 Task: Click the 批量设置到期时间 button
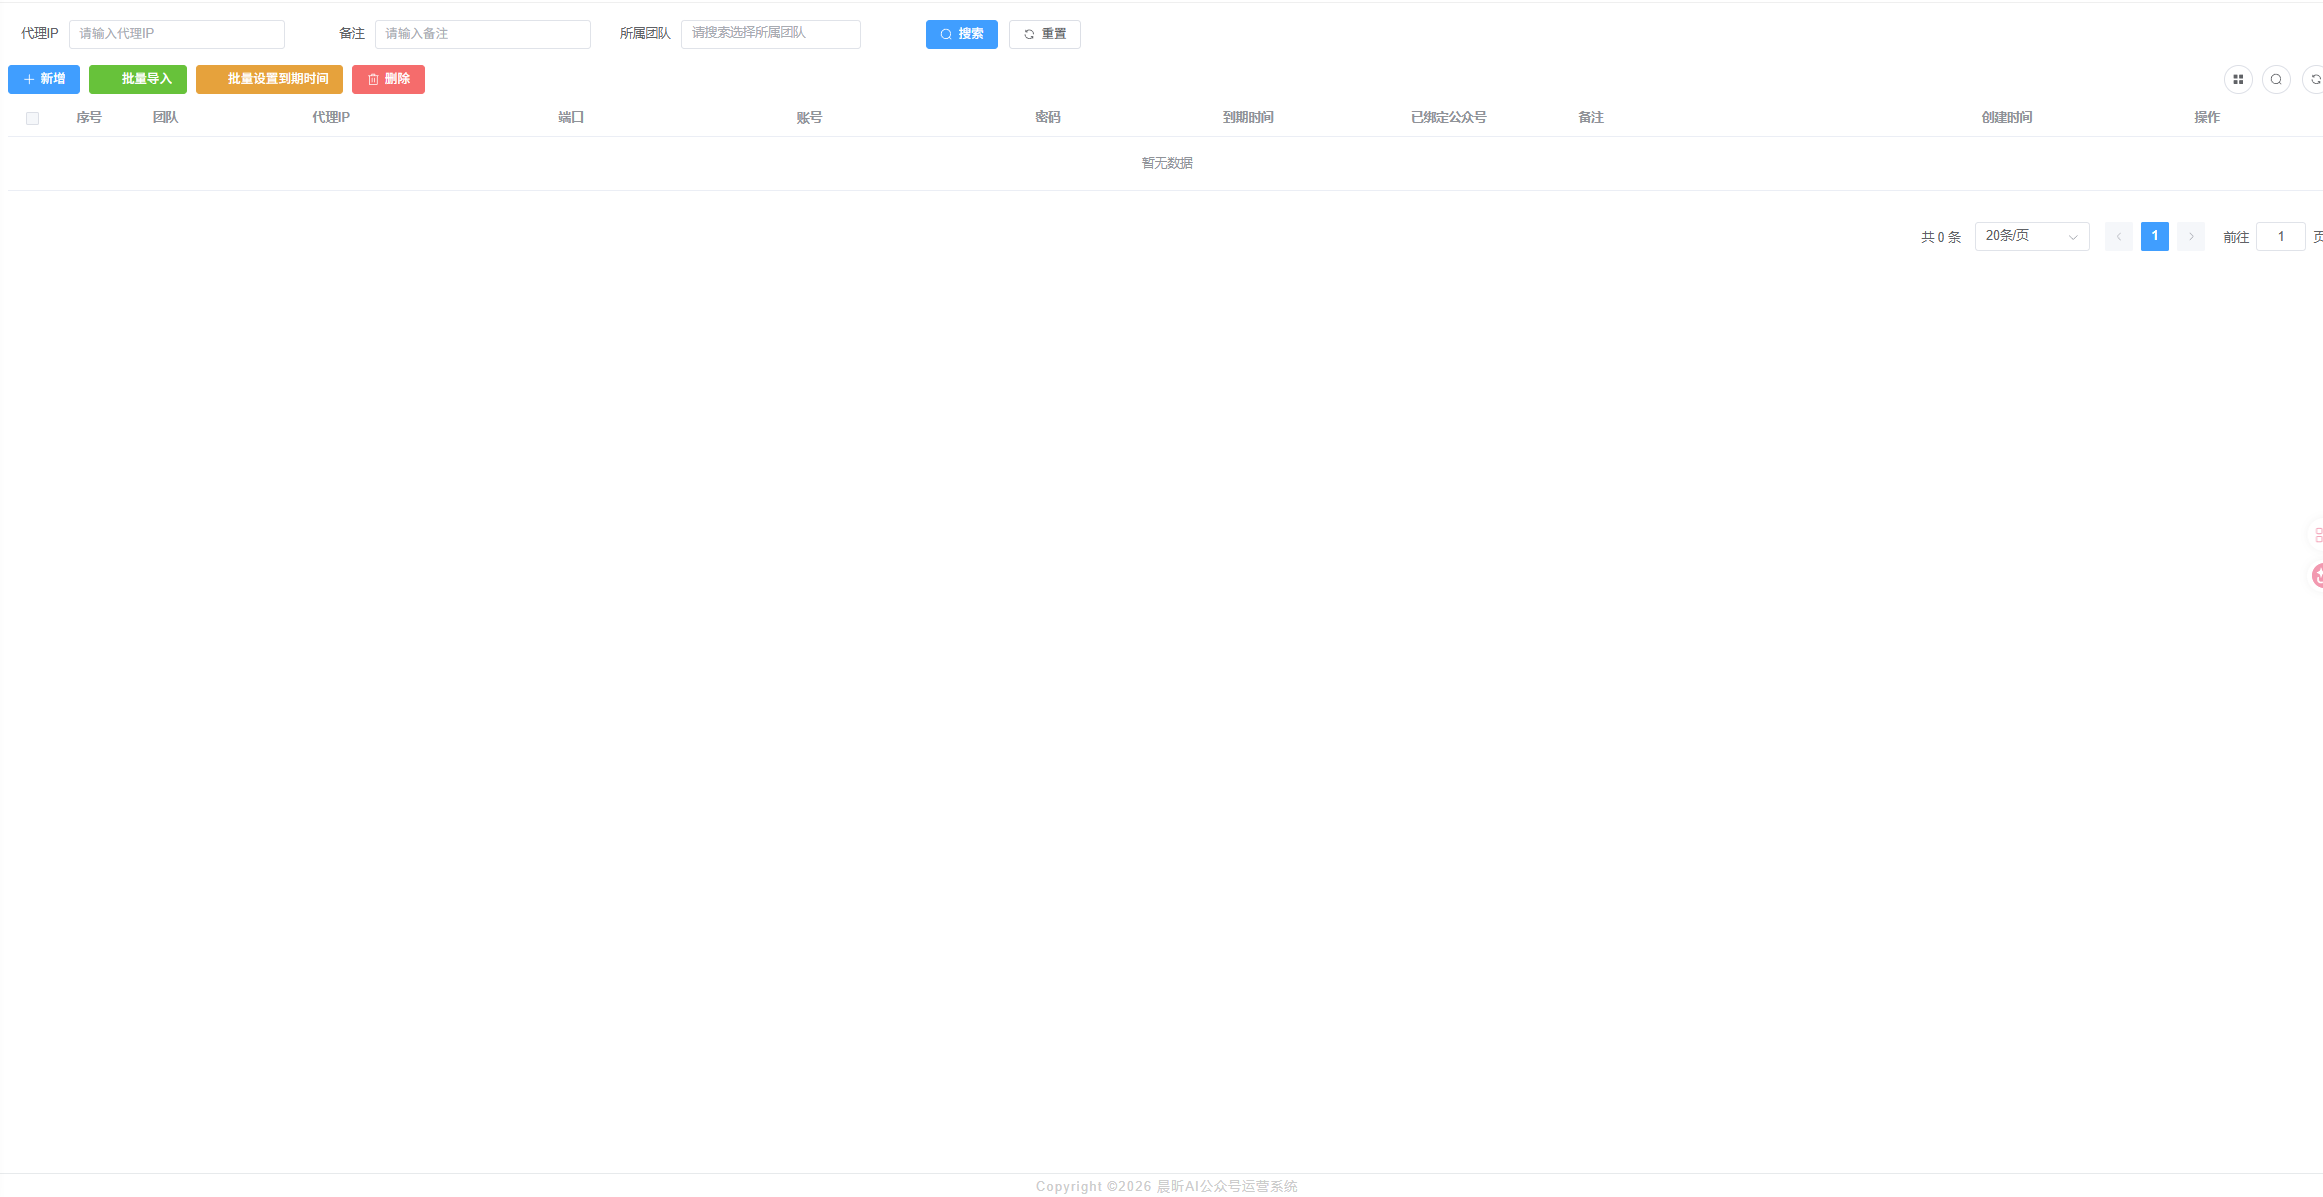point(269,79)
